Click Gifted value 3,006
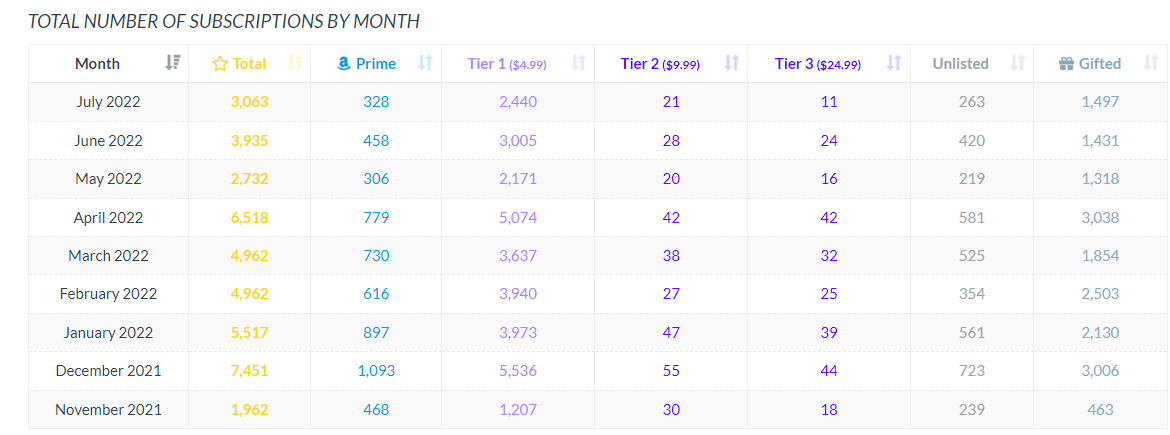The image size is (1170, 435). tap(1101, 371)
